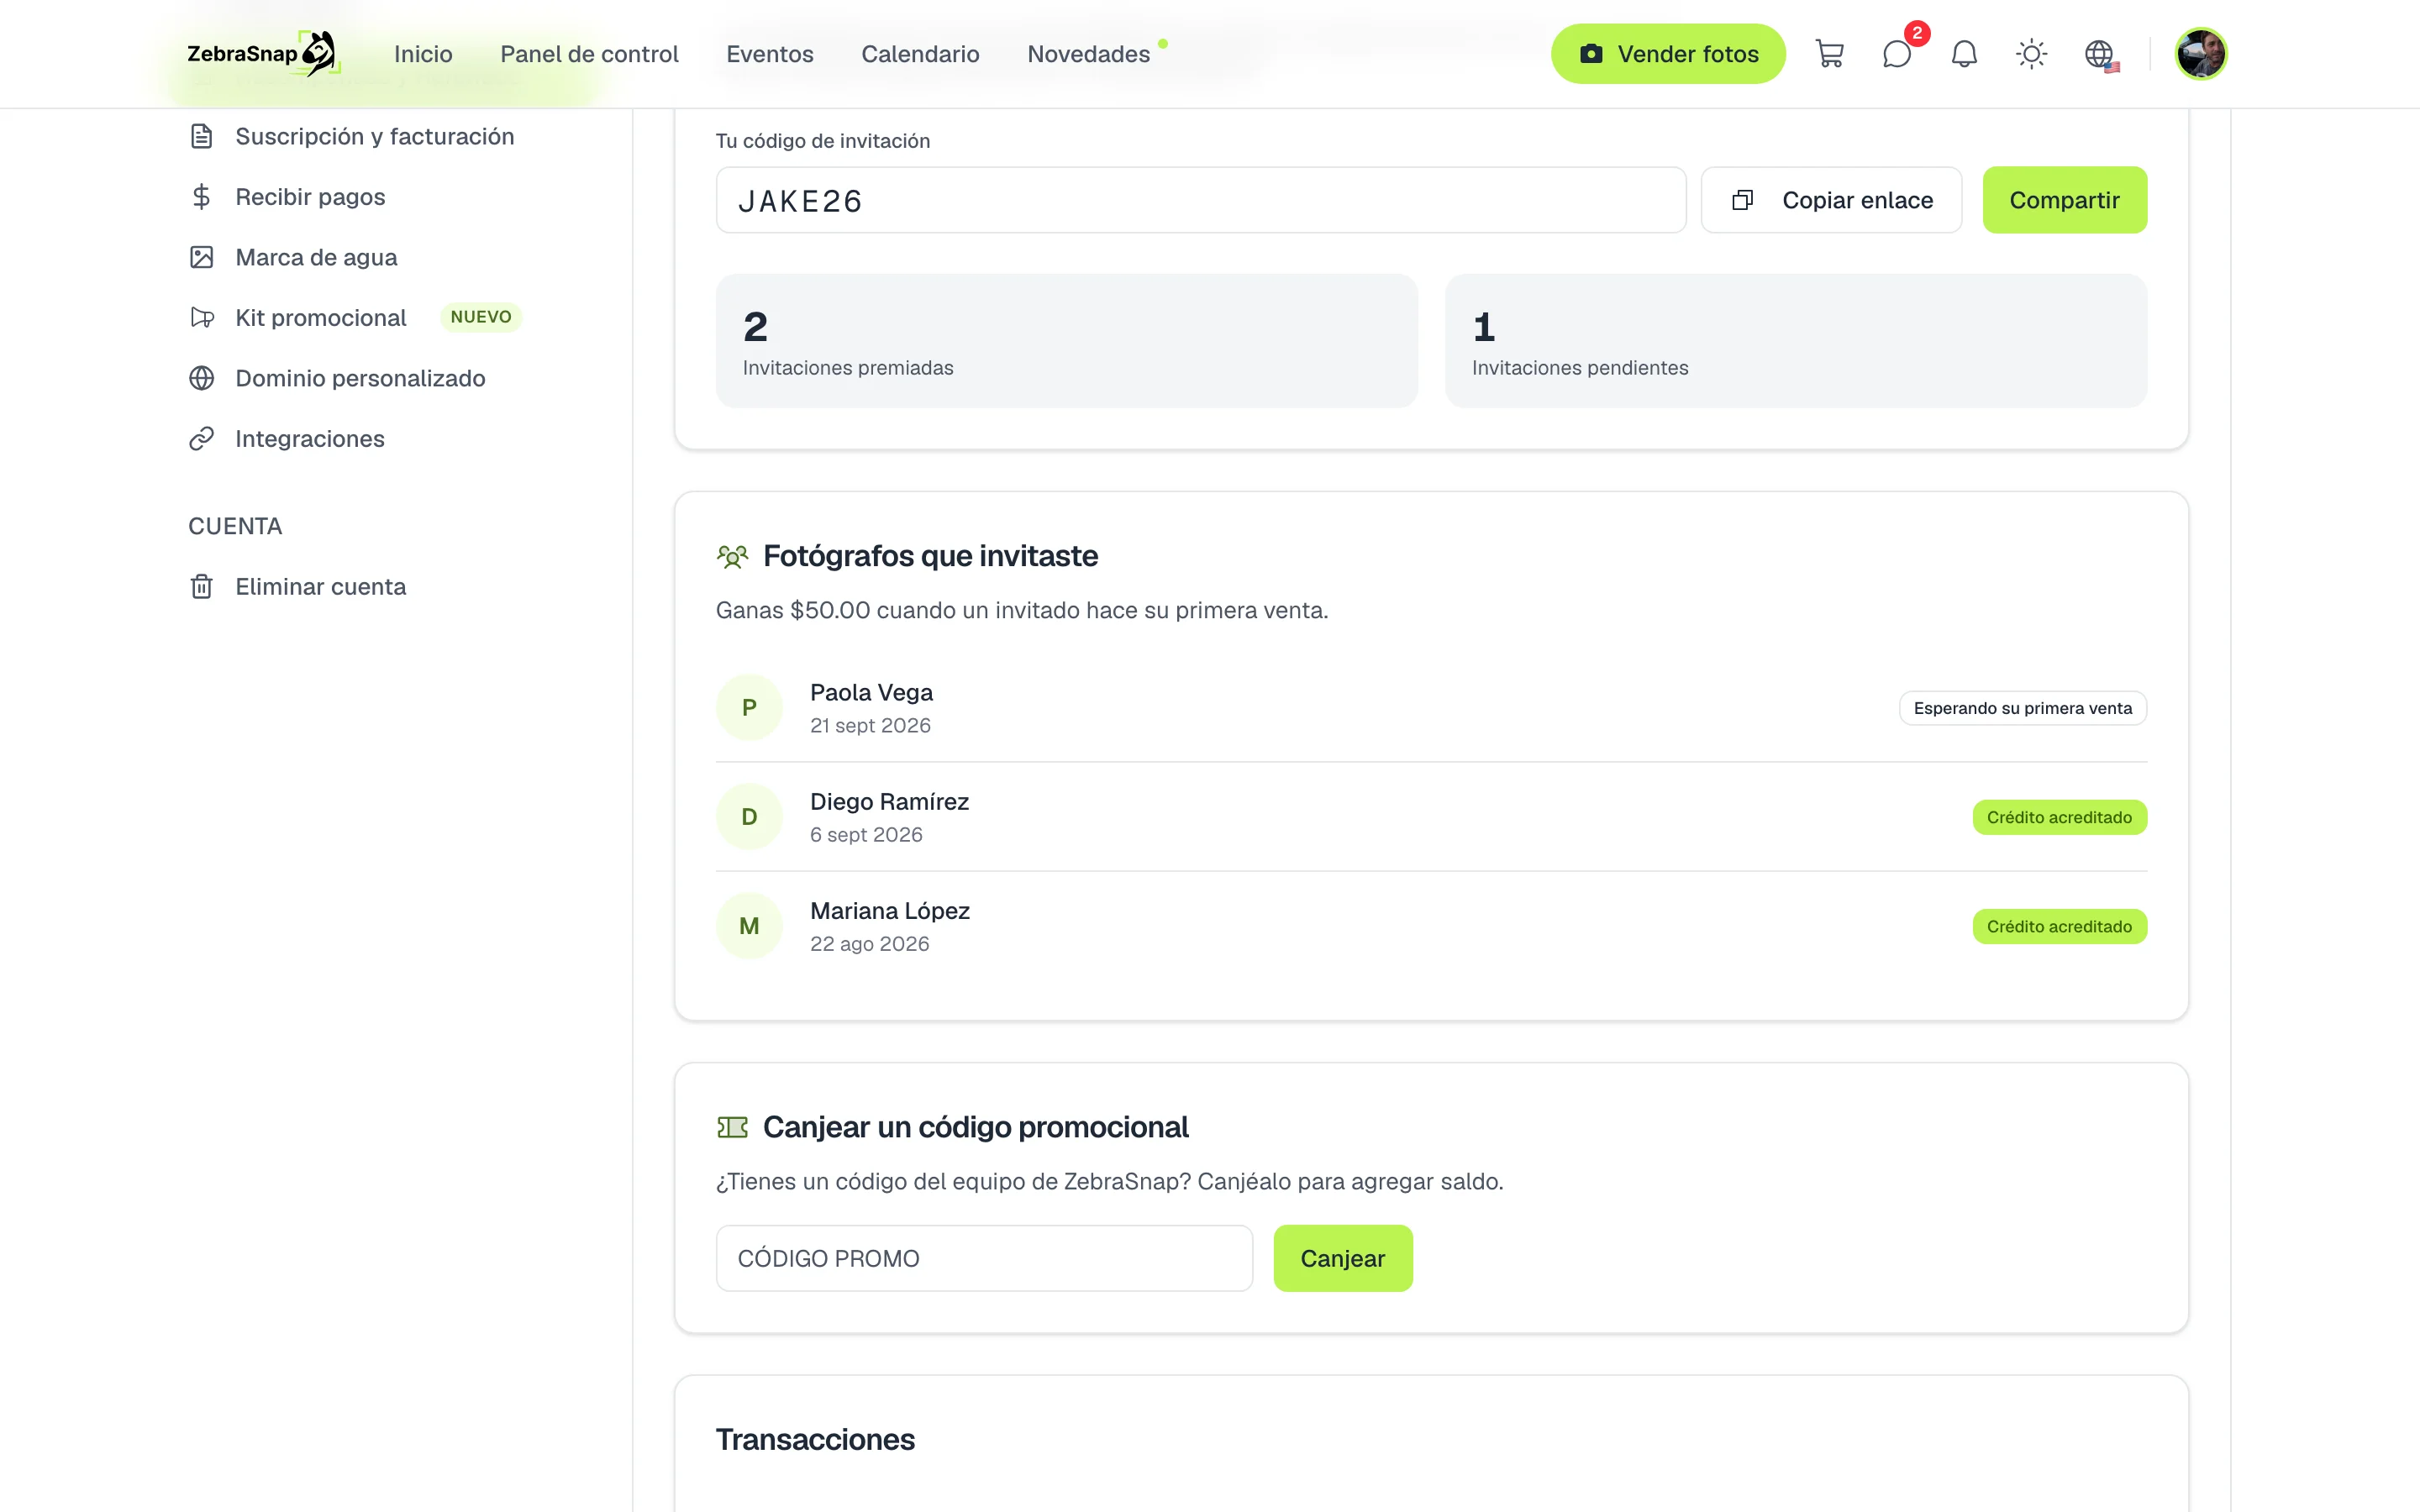Open the Calendario page
2420x1512 pixels.
[920, 54]
